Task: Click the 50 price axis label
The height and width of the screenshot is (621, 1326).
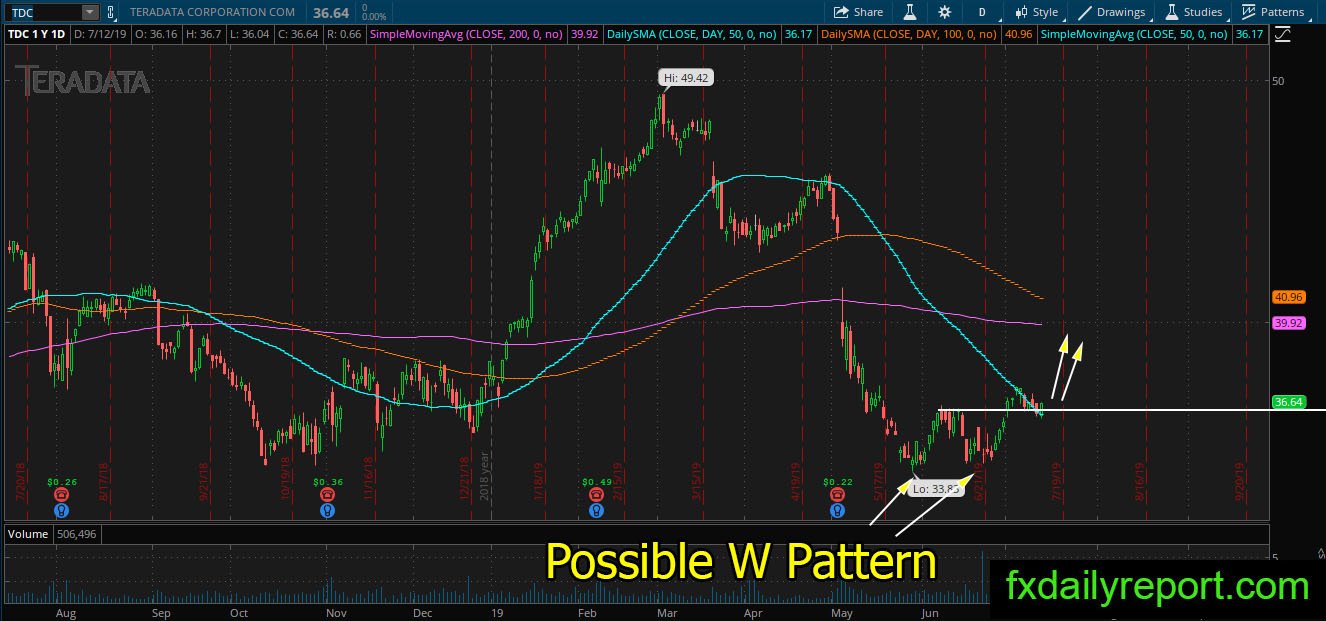Action: click(x=1278, y=80)
